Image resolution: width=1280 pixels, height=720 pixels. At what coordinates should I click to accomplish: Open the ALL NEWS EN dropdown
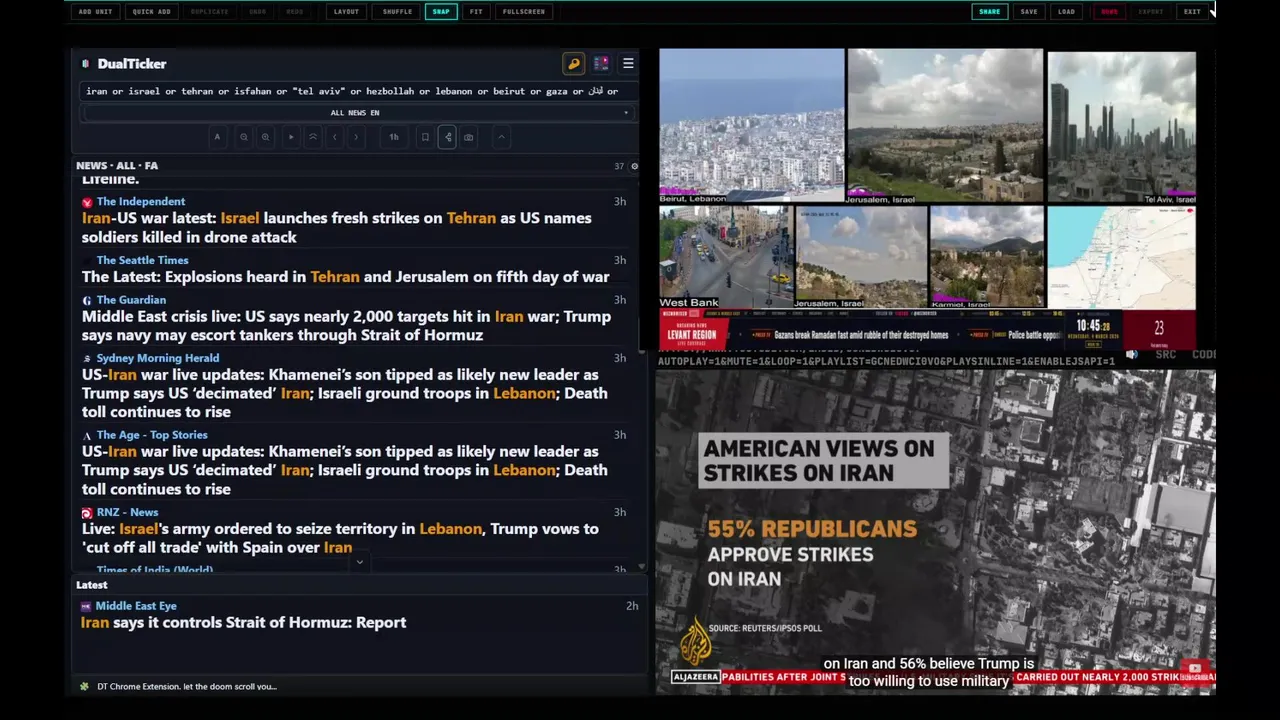coord(358,113)
